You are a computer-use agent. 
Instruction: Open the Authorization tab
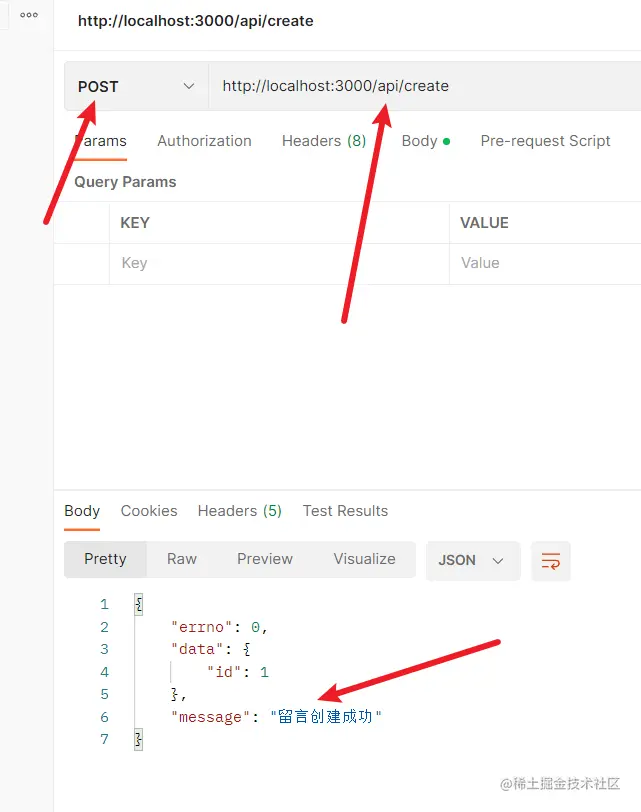pos(205,141)
